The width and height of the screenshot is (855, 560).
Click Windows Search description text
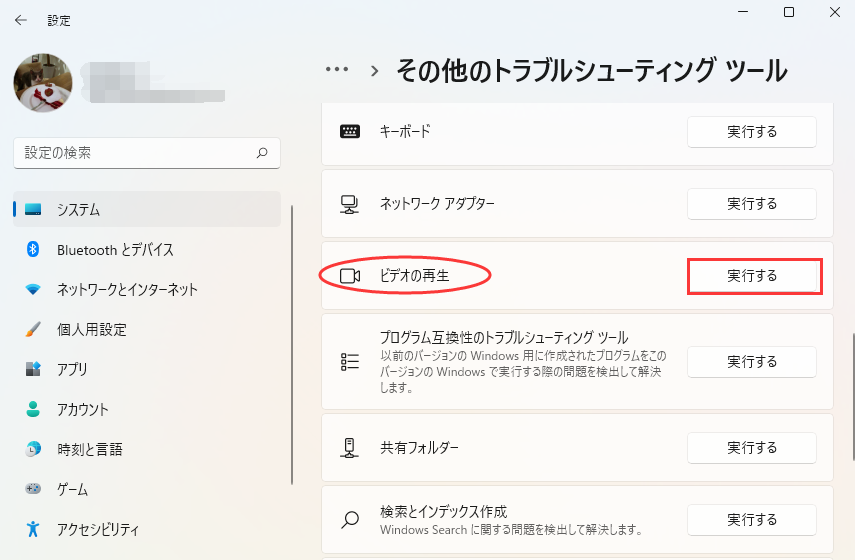pos(511,529)
